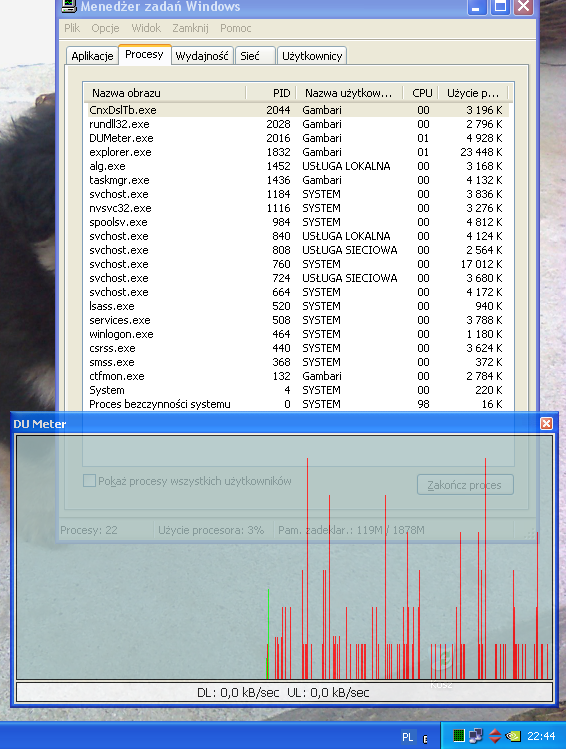
Task: Click the 22:44 taskbar clock
Action: pyautogui.click(x=541, y=736)
